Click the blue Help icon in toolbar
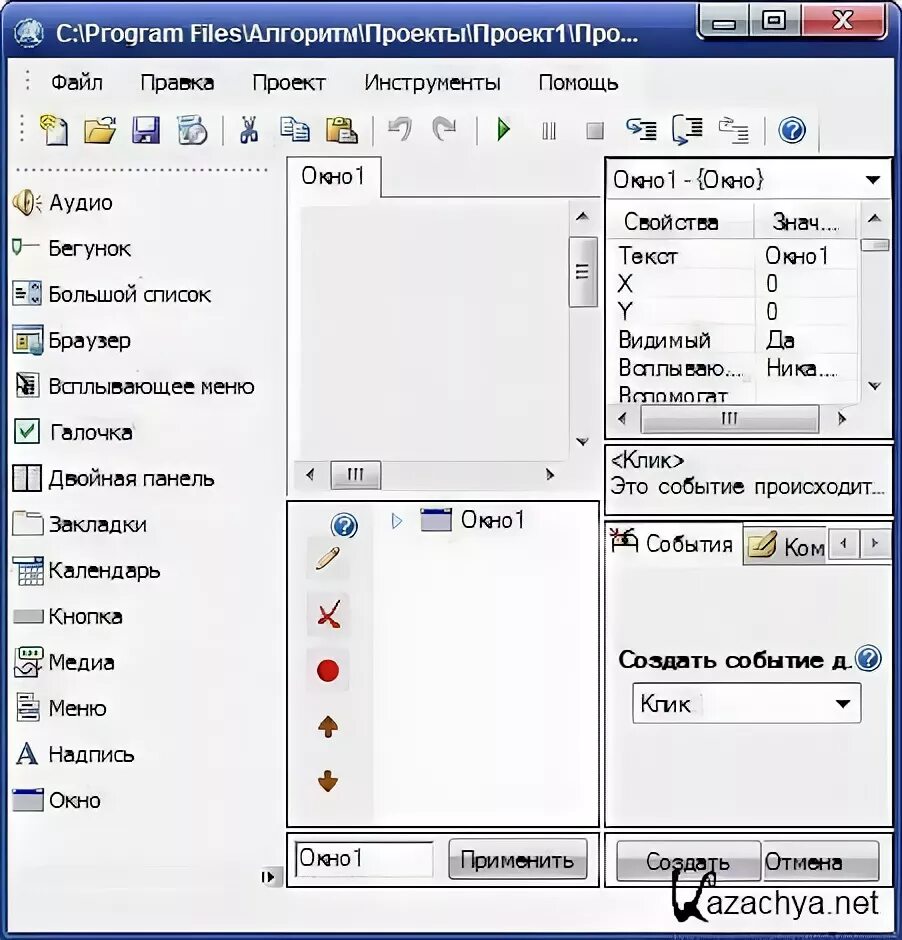This screenshot has width=902, height=940. (x=792, y=129)
